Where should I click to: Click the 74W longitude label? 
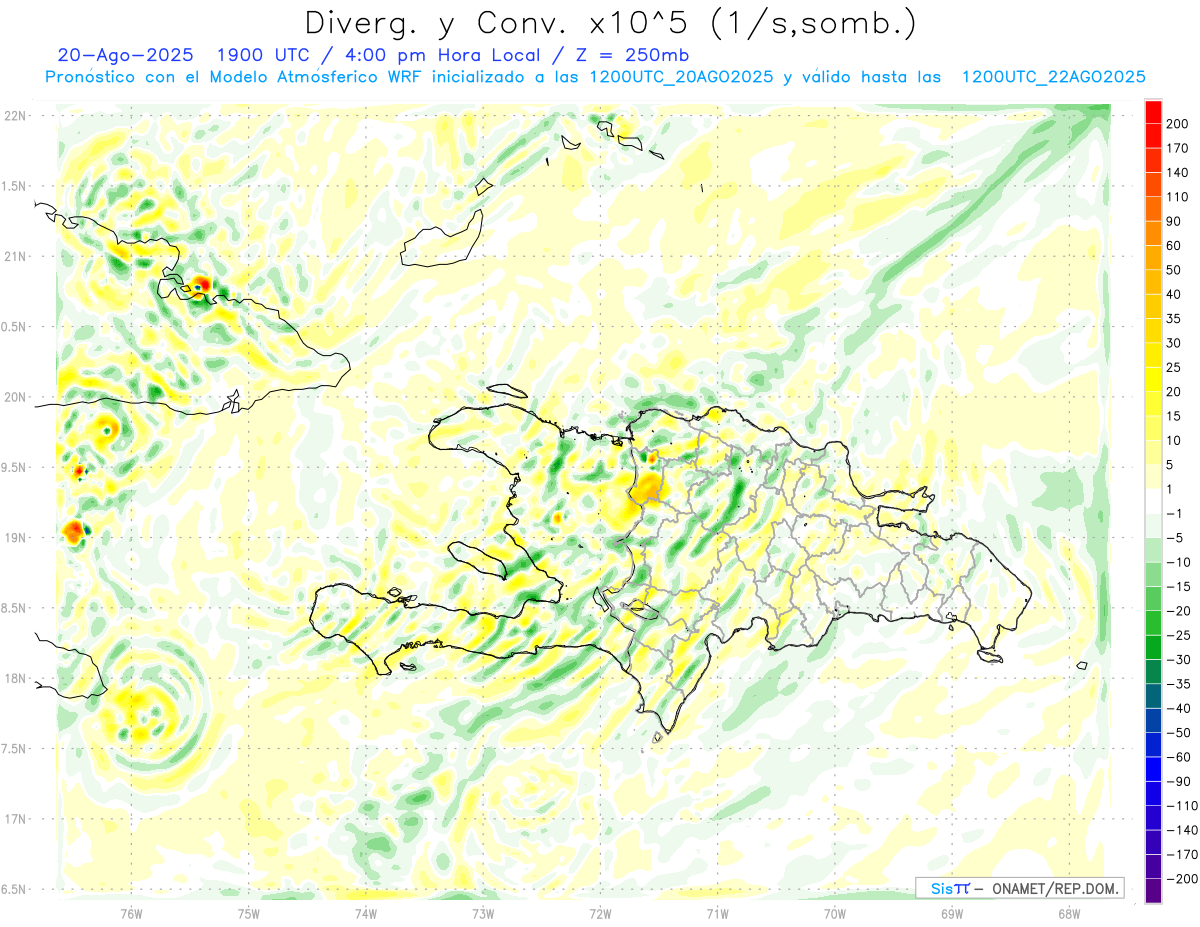coord(366,914)
